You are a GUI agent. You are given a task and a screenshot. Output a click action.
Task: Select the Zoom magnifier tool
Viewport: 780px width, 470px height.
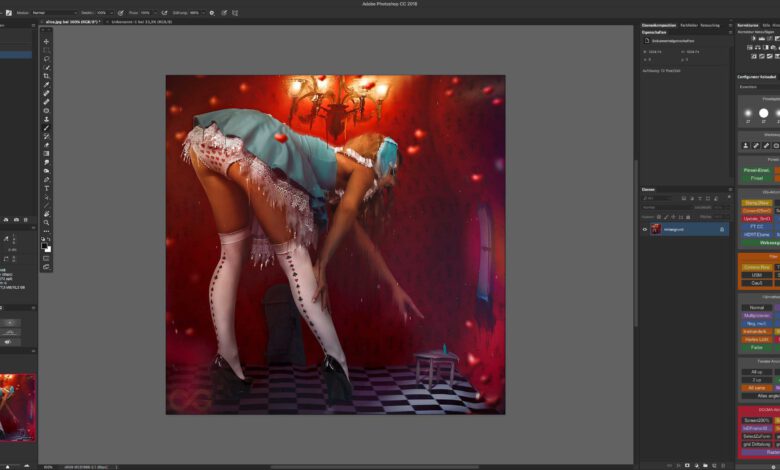46,223
